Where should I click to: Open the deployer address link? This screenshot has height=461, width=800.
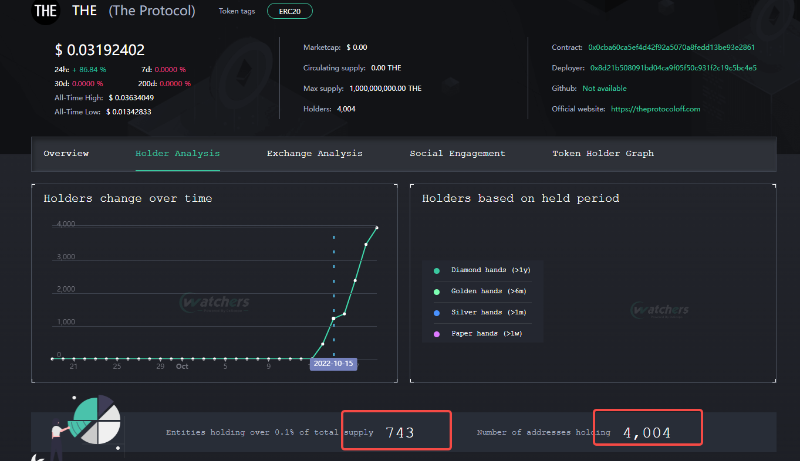673,68
